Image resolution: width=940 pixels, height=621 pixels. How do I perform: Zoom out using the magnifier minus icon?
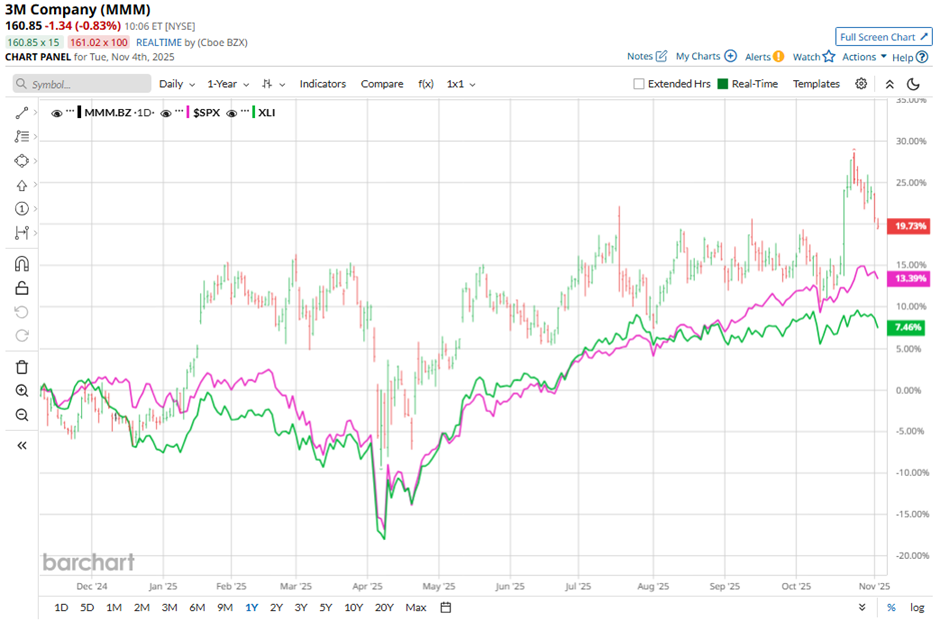21,414
